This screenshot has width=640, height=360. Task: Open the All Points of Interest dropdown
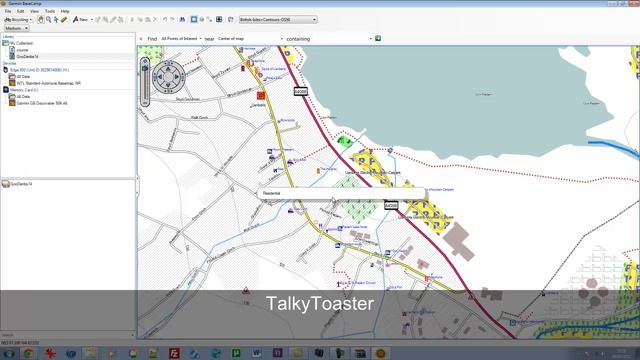[x=181, y=39]
